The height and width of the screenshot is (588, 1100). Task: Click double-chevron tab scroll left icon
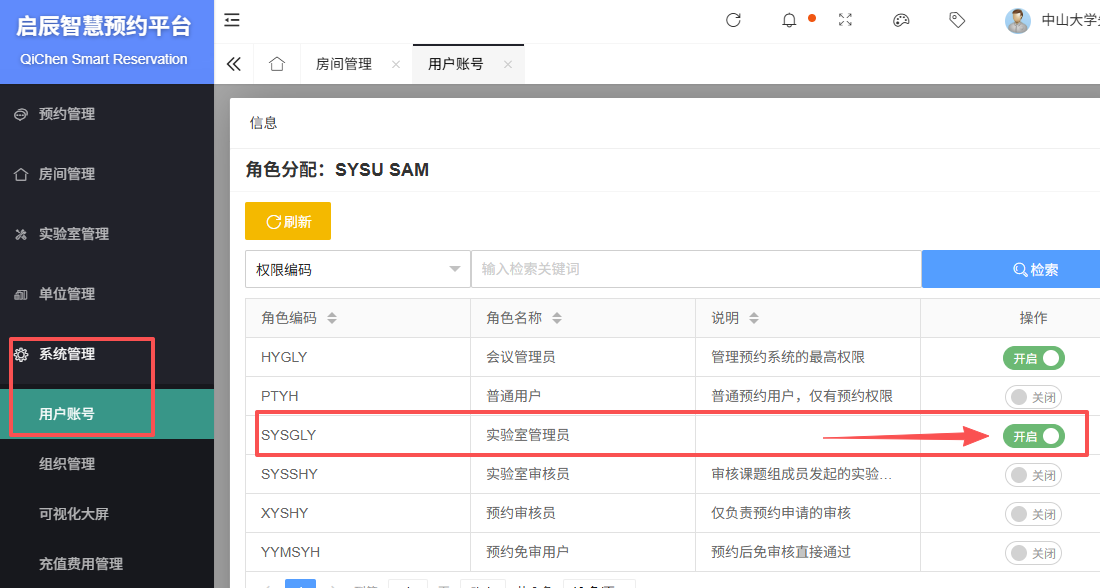pyautogui.click(x=234, y=64)
